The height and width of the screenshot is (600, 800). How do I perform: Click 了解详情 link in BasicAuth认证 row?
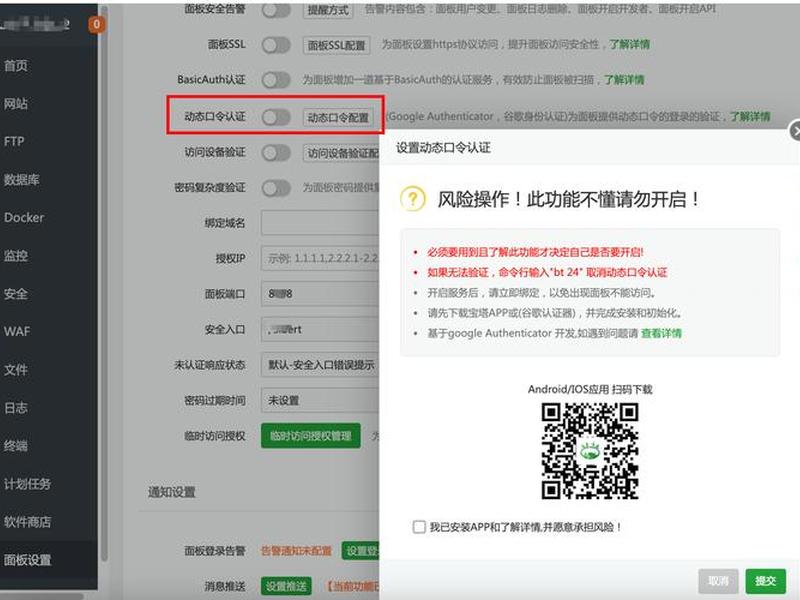coord(624,80)
